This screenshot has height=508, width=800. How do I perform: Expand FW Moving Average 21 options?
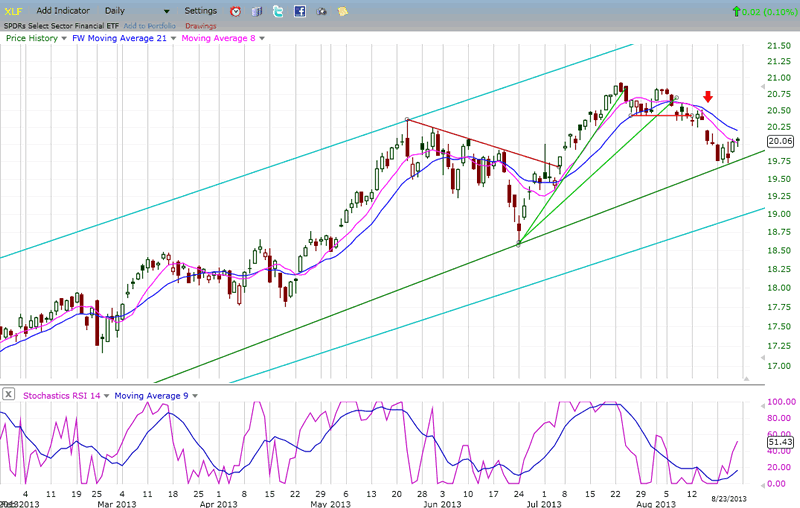171,38
